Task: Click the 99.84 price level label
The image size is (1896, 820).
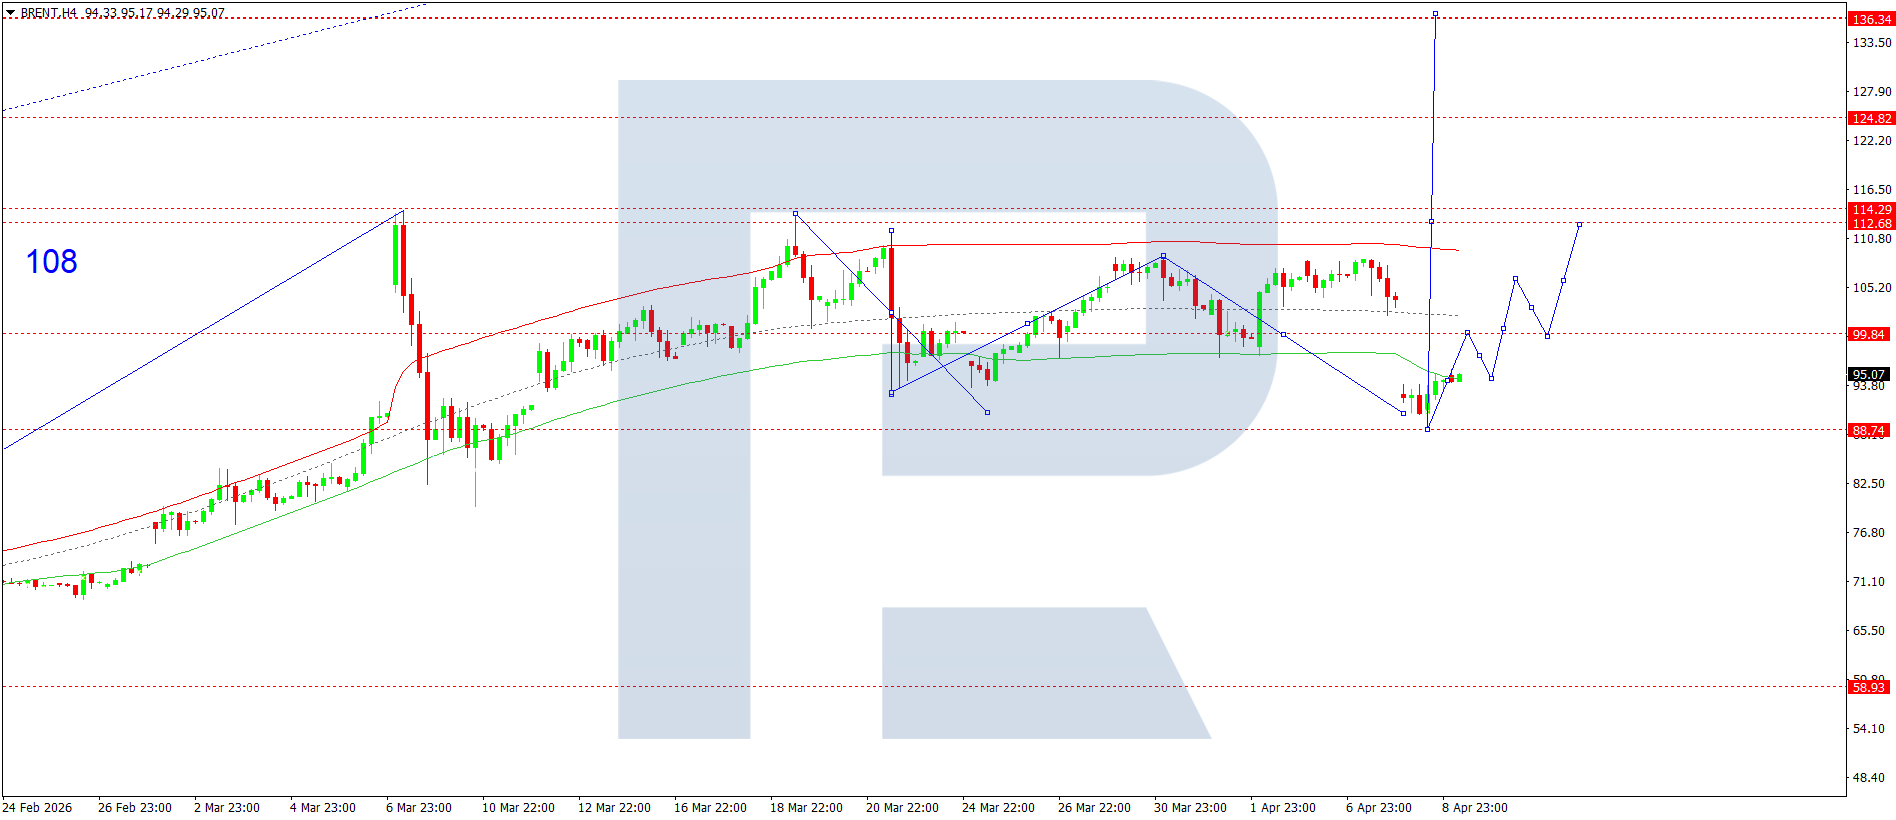Action: point(1868,334)
